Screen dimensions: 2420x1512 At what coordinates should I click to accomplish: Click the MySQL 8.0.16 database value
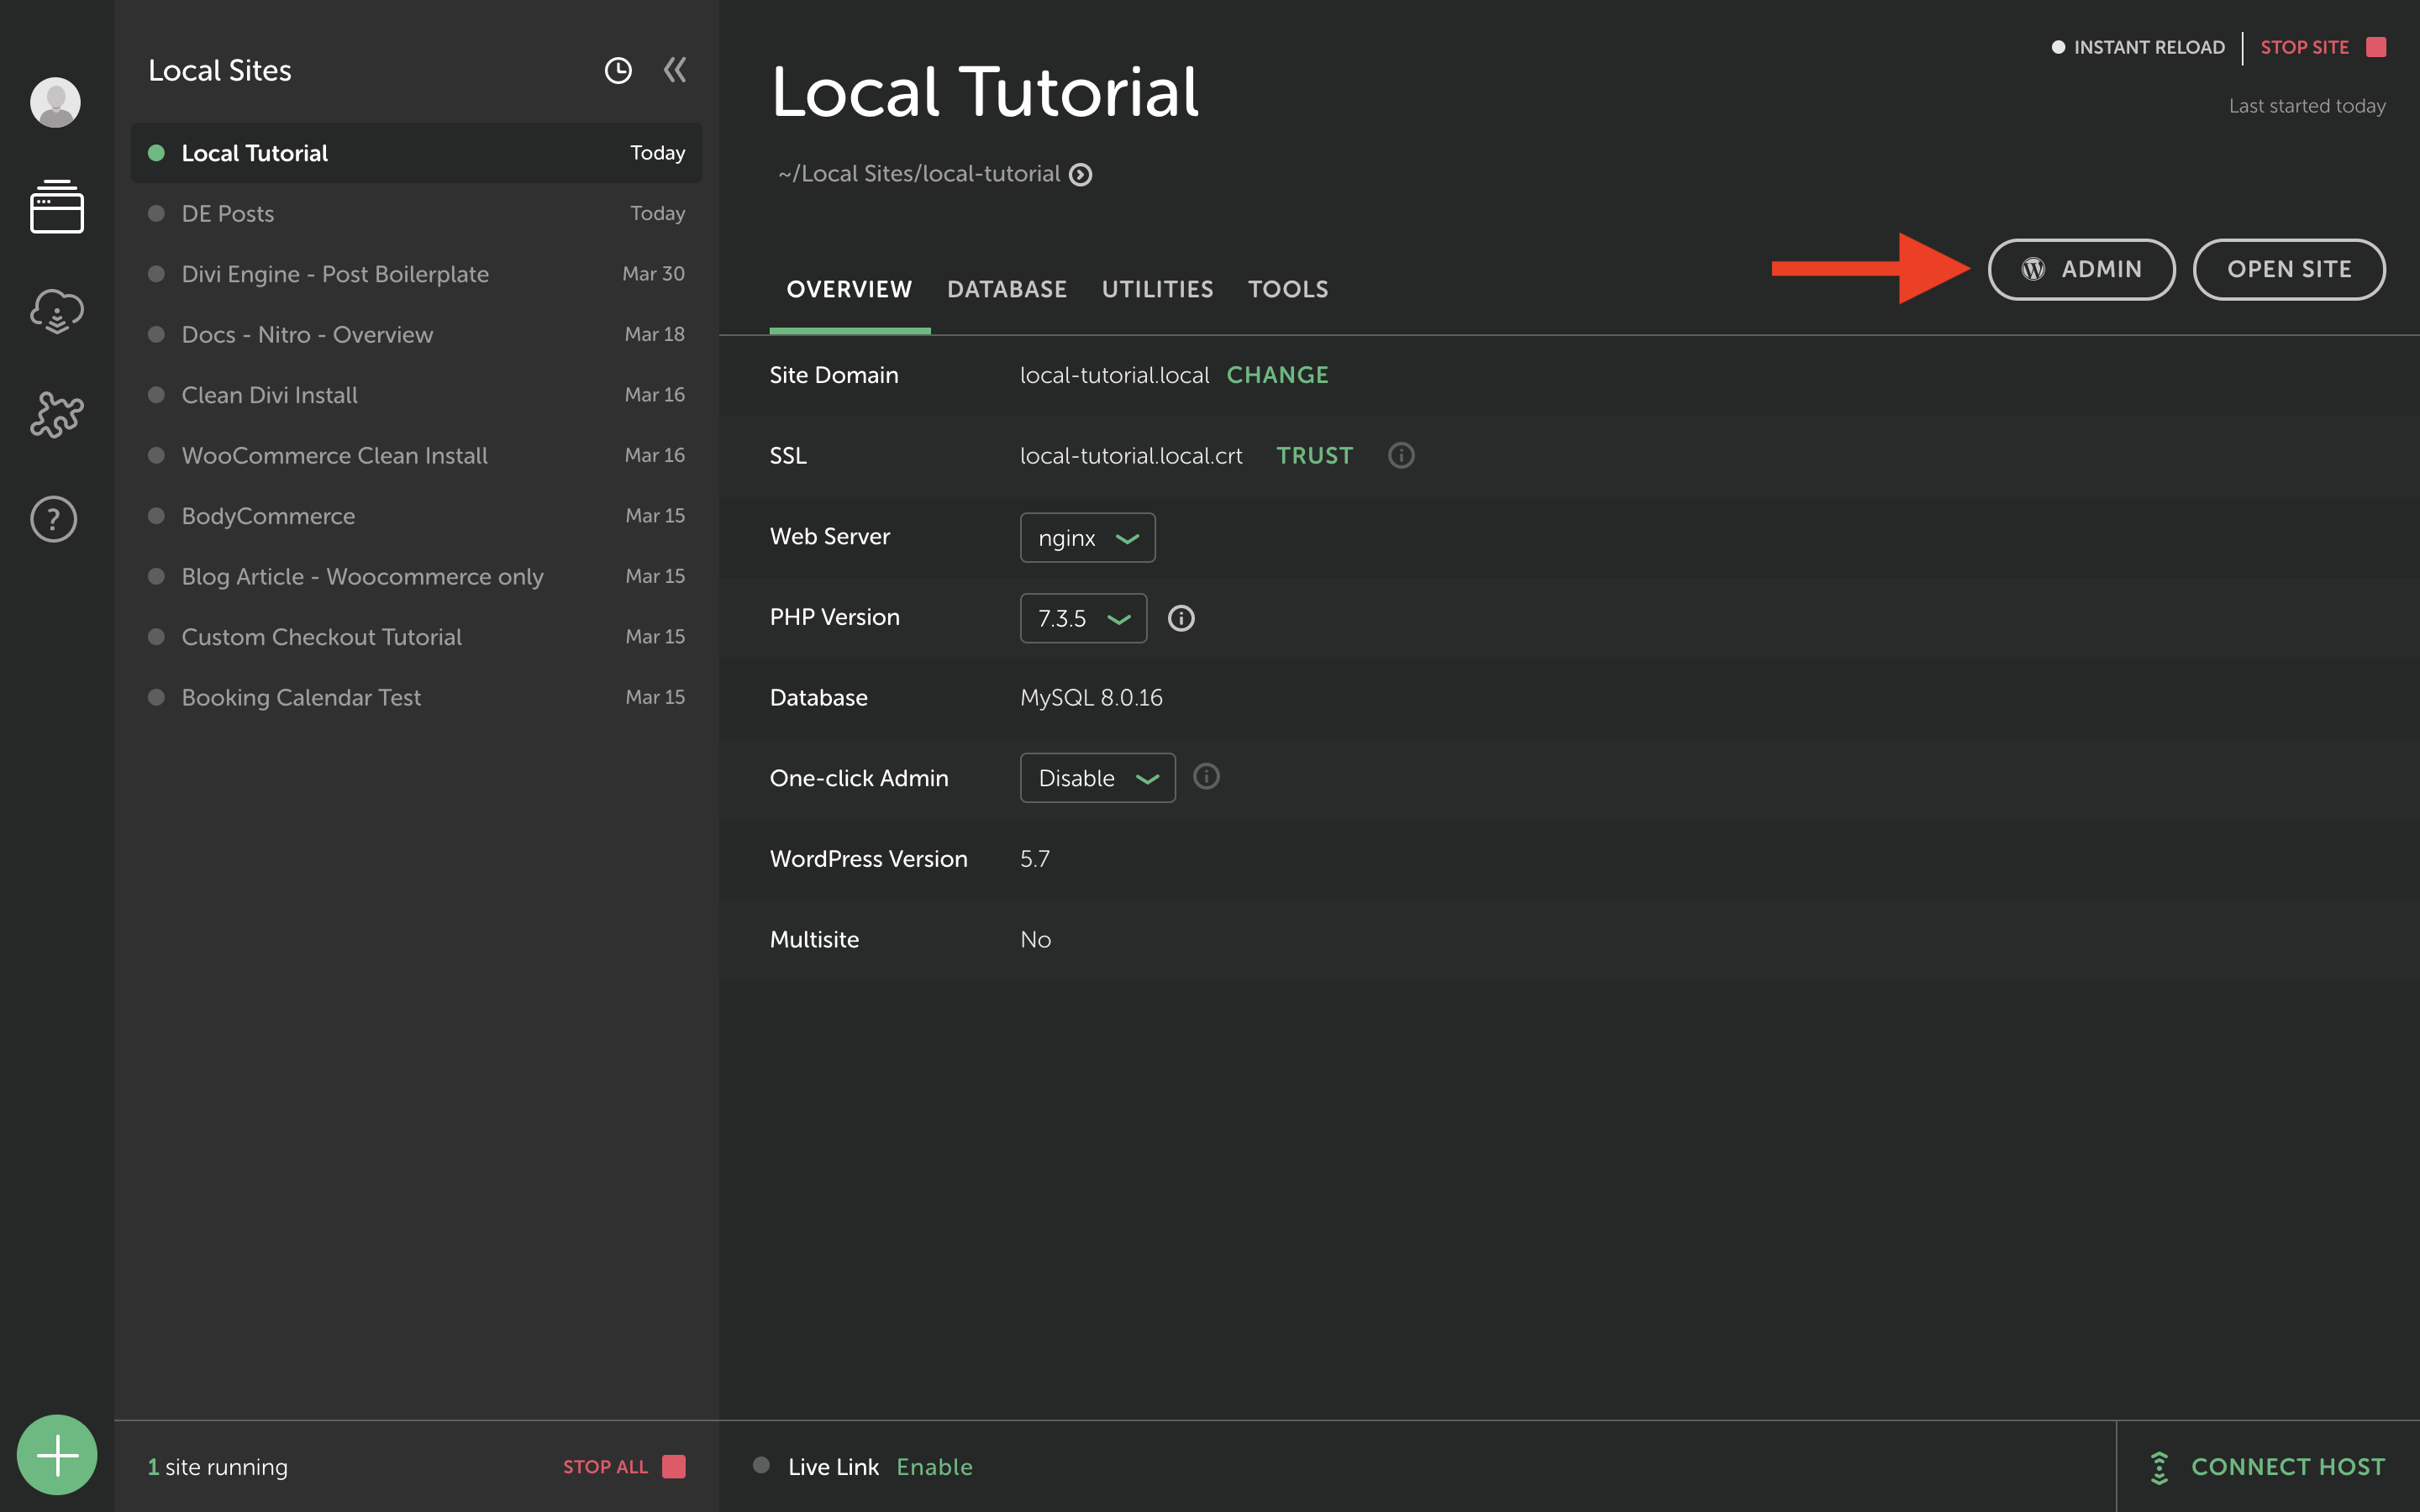1091,698
